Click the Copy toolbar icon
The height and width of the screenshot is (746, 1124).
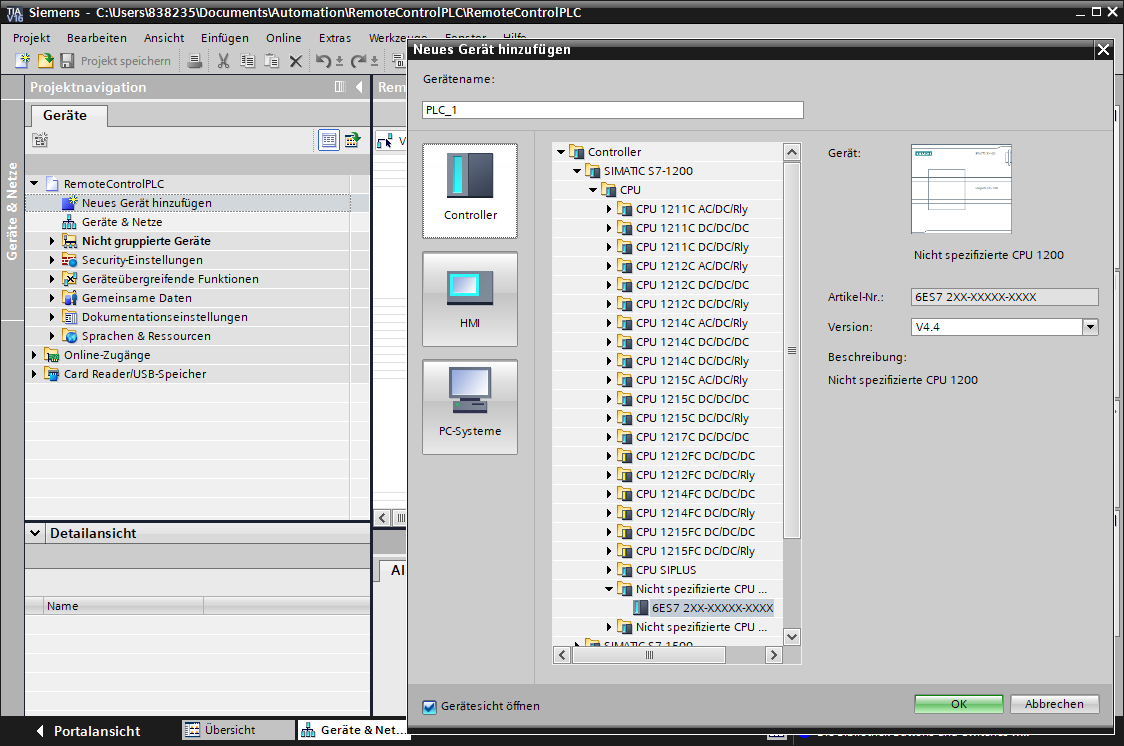point(247,61)
